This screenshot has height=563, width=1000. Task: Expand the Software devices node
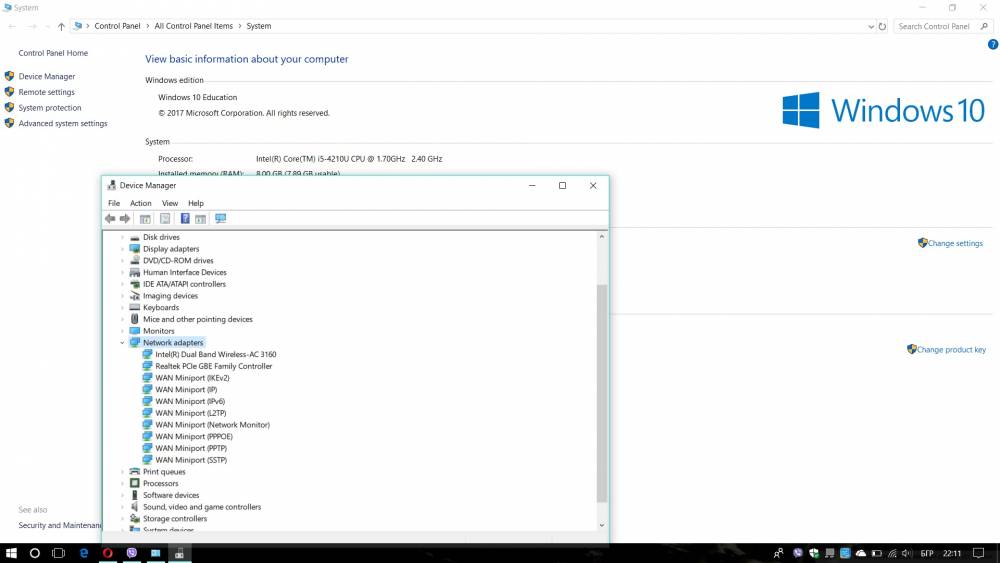click(x=122, y=495)
